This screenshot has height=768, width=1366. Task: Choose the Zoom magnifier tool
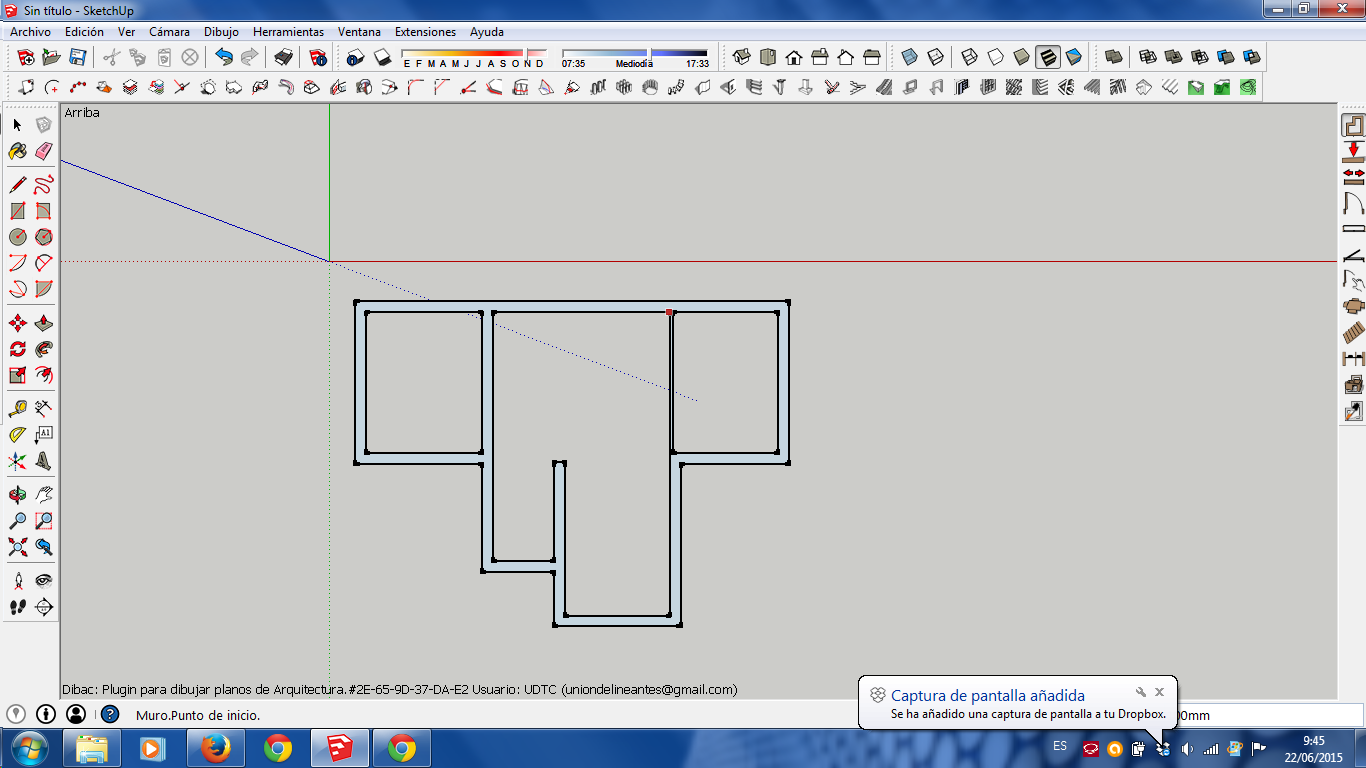(17, 521)
